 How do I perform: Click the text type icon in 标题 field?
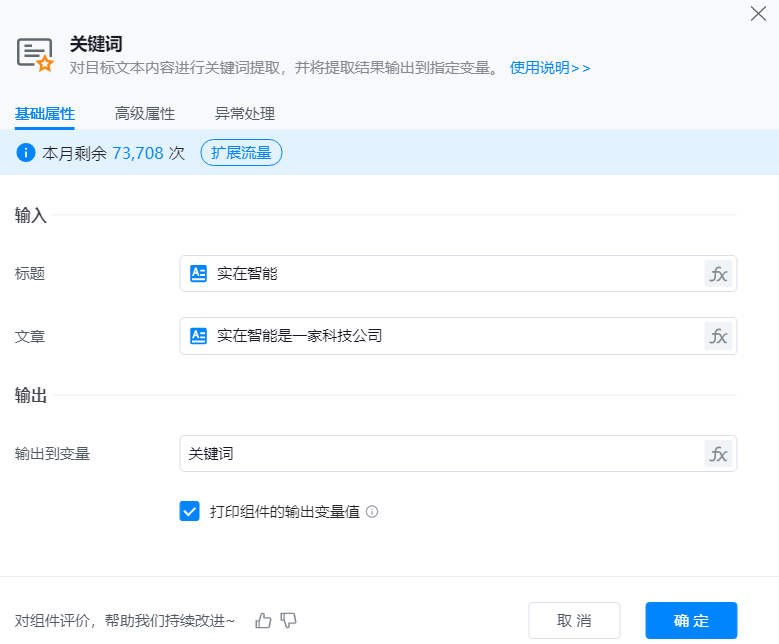[x=199, y=274]
